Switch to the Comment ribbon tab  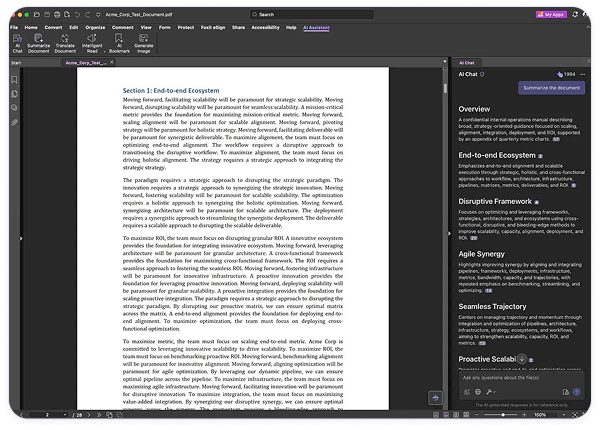[122, 28]
